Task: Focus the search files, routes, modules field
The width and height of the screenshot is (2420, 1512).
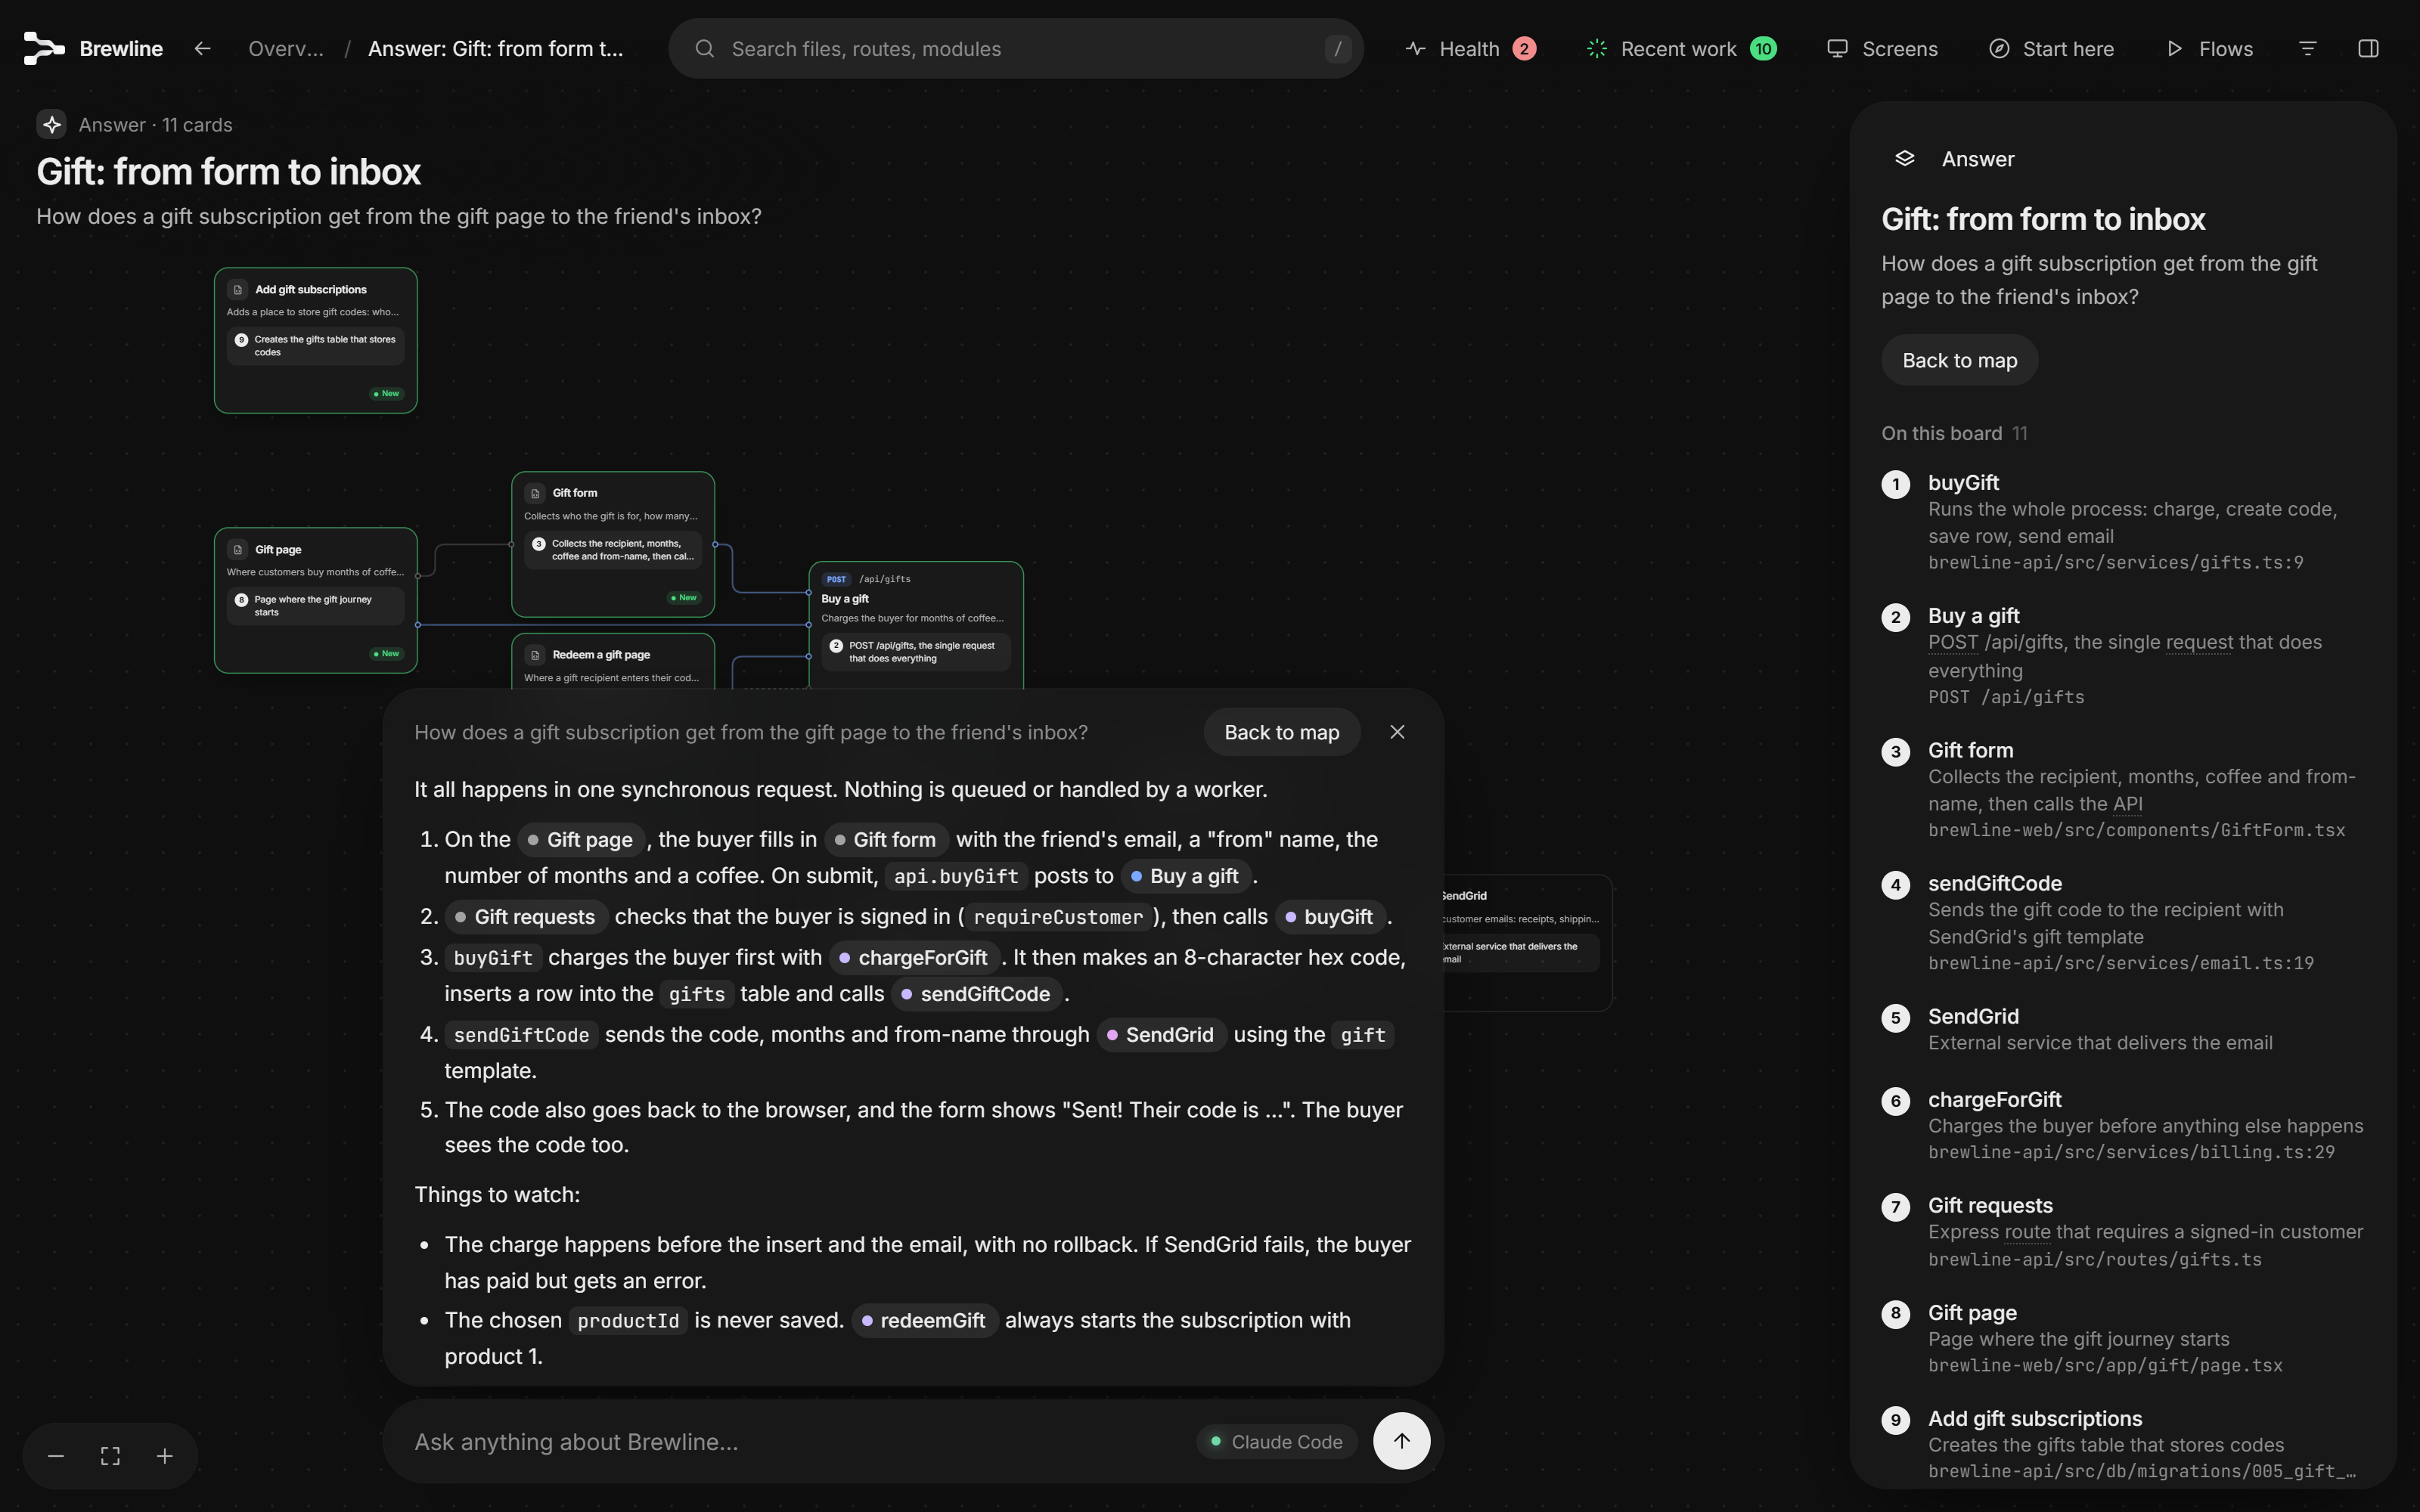Action: click(x=1016, y=48)
